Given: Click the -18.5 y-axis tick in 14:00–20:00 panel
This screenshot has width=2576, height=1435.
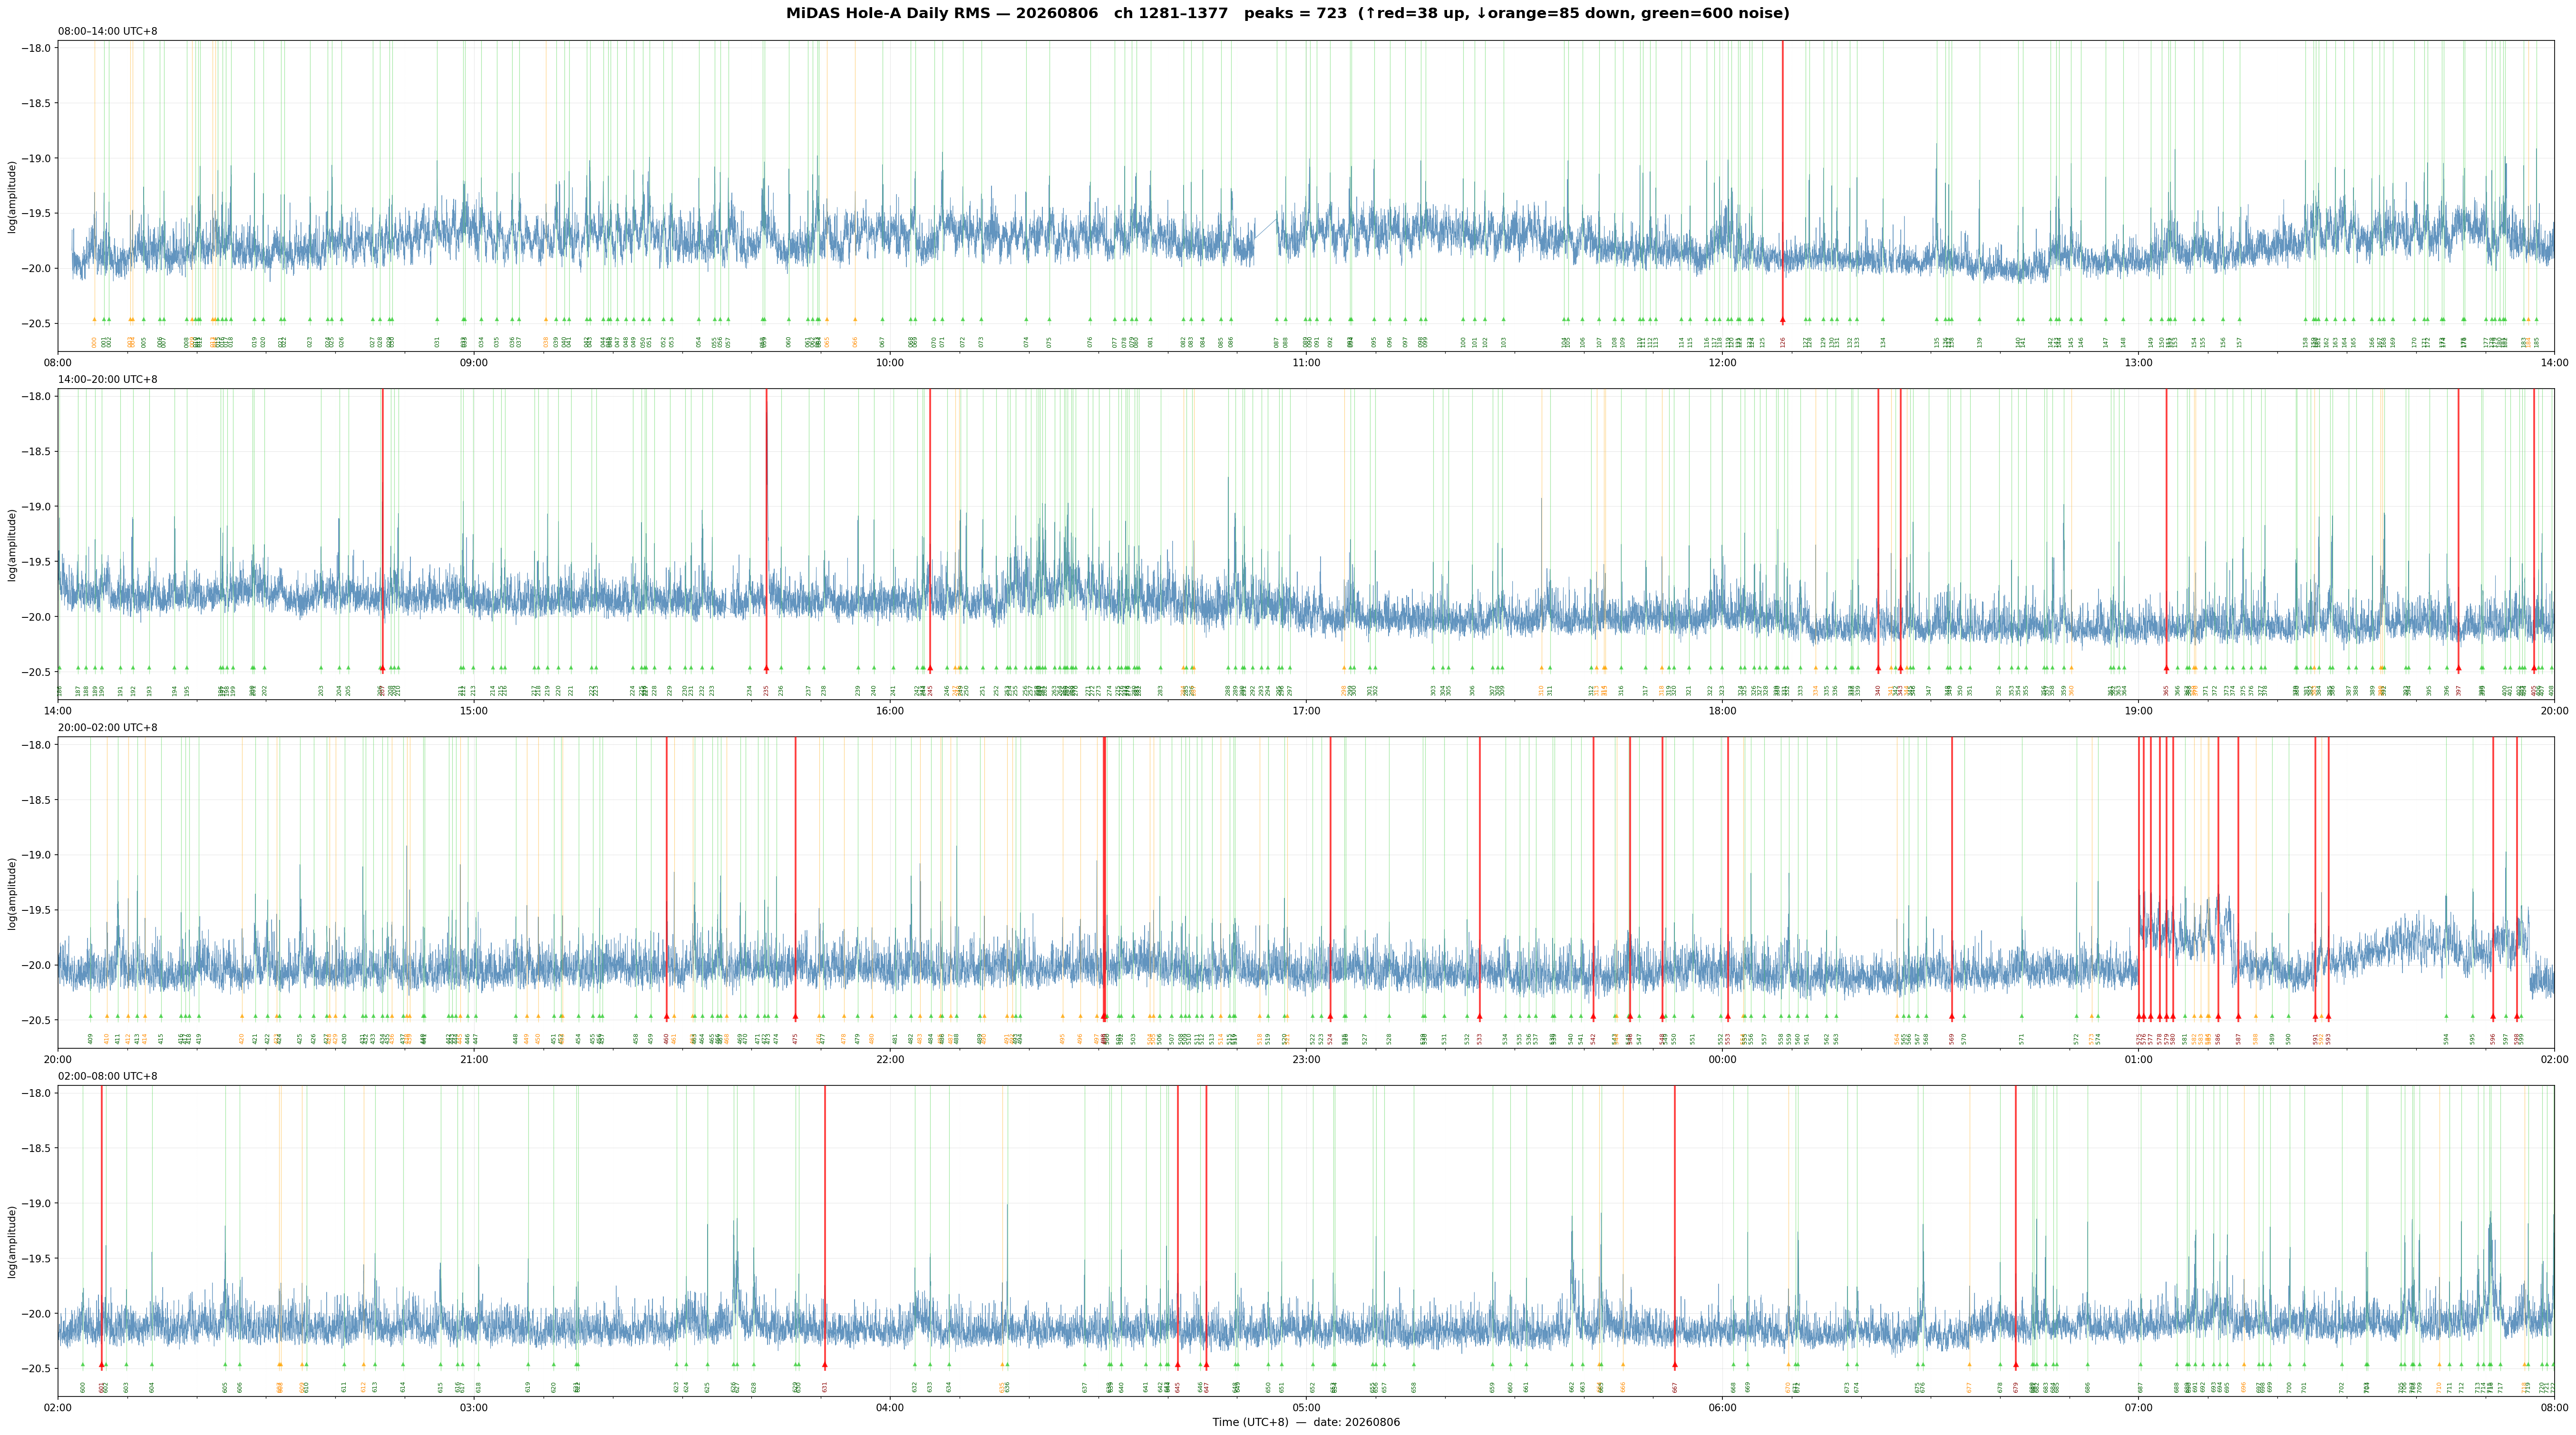Looking at the screenshot, I should (36, 452).
